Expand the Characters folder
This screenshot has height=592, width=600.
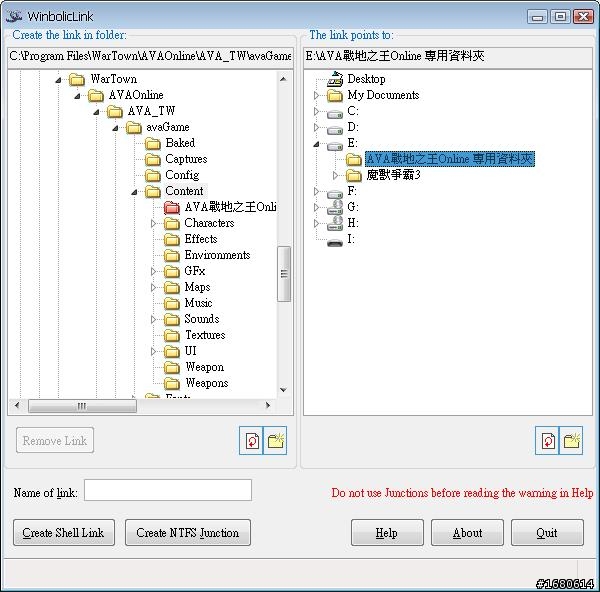pyautogui.click(x=153, y=223)
